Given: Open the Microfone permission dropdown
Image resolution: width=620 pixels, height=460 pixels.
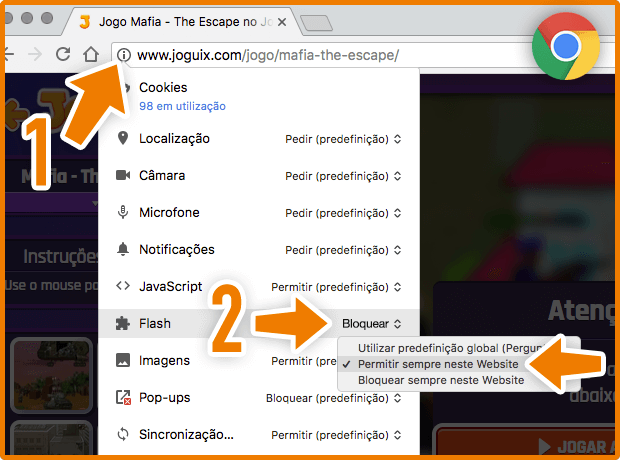Looking at the screenshot, I should pos(343,213).
